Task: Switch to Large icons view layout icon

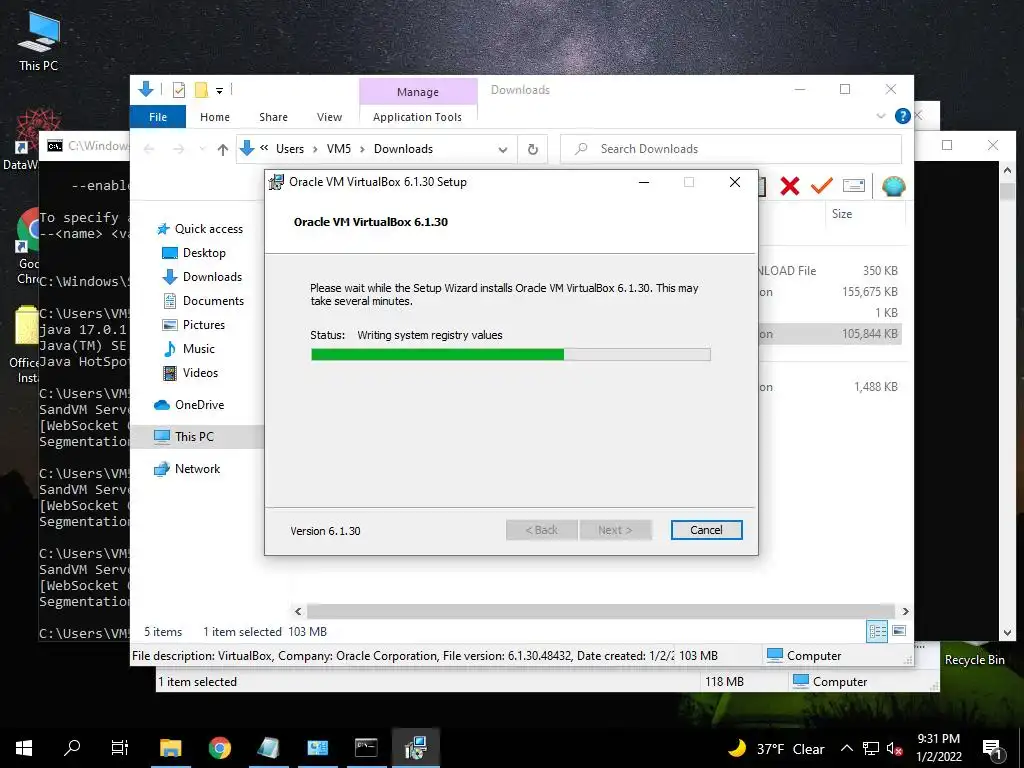Action: click(x=899, y=631)
